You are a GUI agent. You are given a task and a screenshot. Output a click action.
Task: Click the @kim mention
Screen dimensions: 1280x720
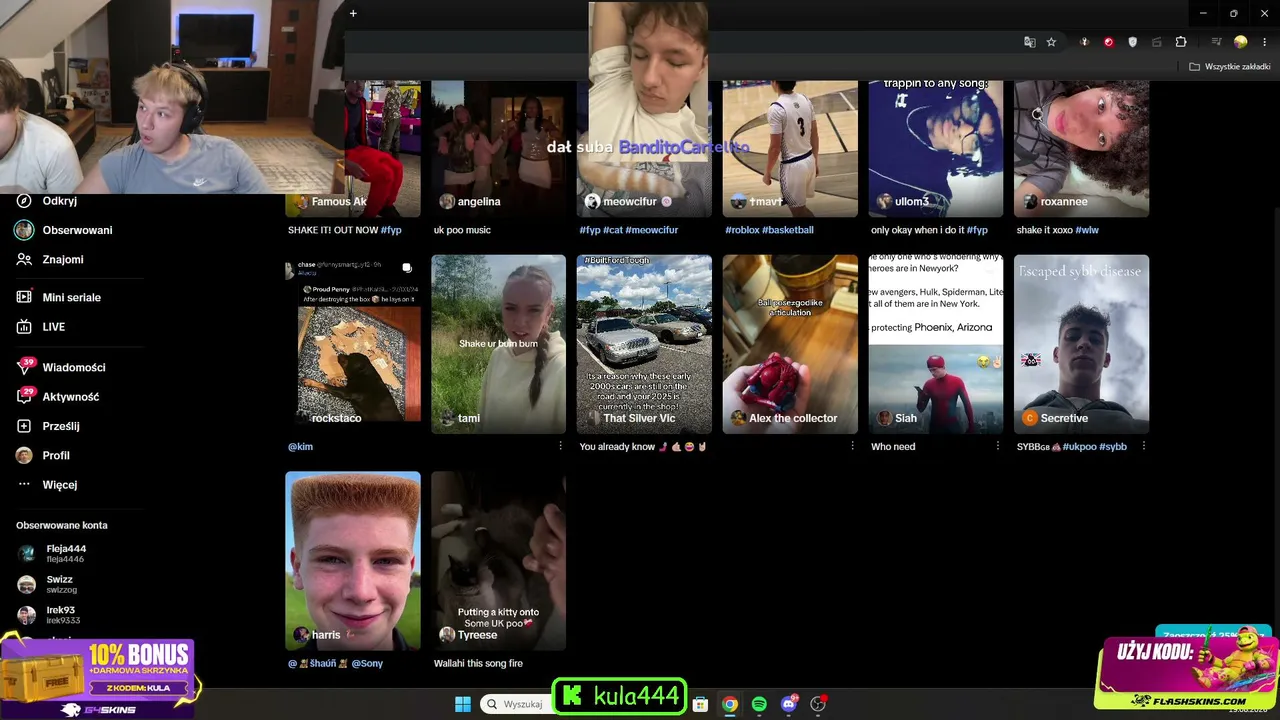[300, 446]
